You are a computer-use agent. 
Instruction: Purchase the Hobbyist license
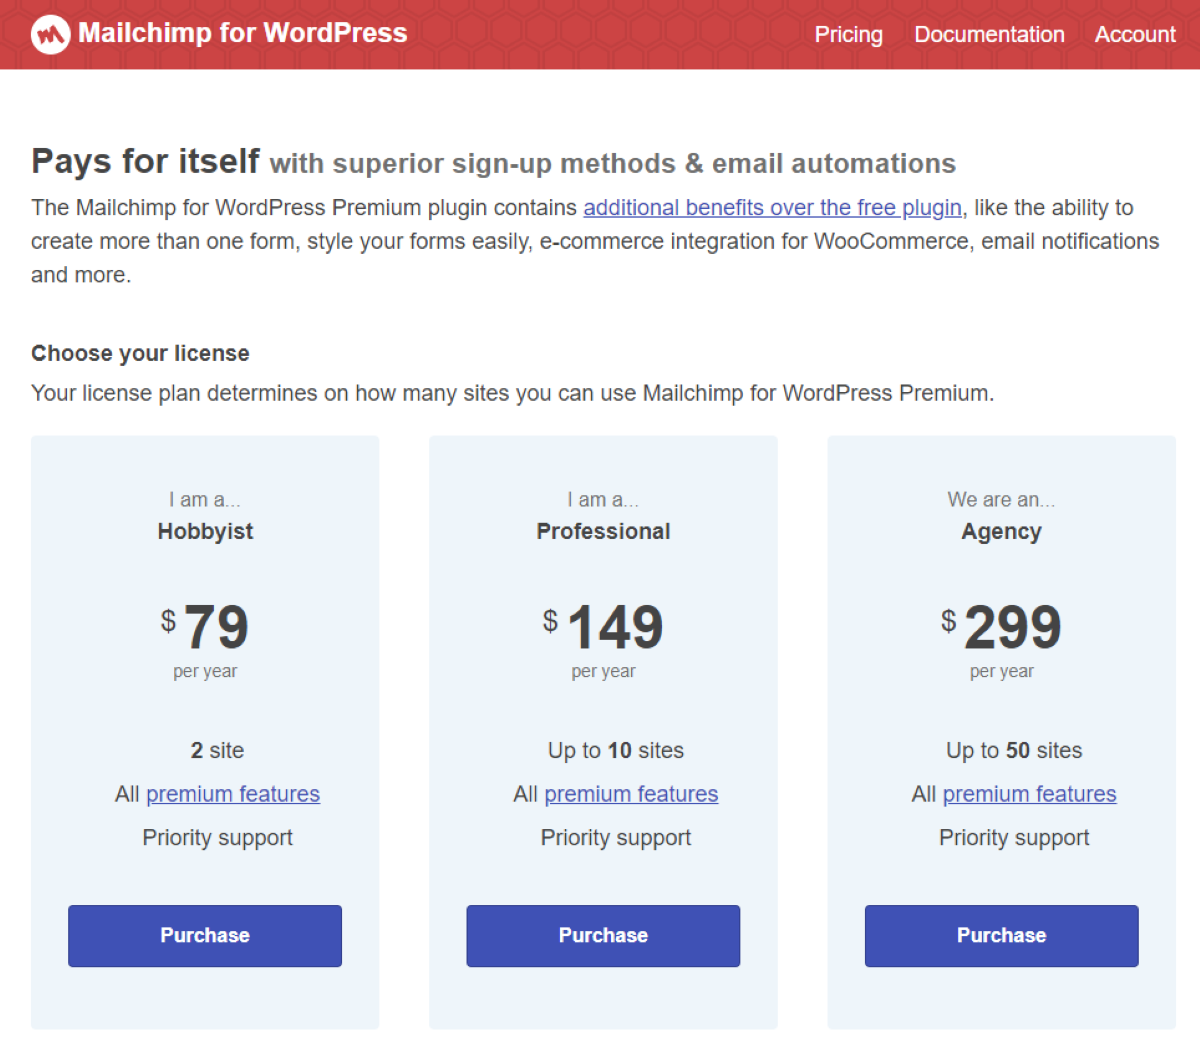click(205, 936)
